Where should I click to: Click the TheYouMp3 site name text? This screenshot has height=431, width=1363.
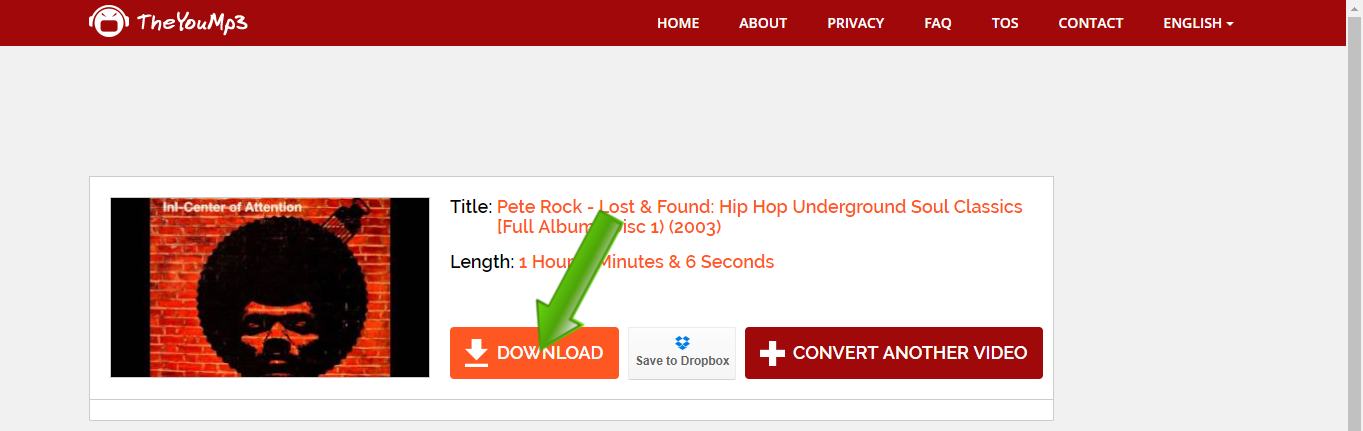click(x=192, y=22)
